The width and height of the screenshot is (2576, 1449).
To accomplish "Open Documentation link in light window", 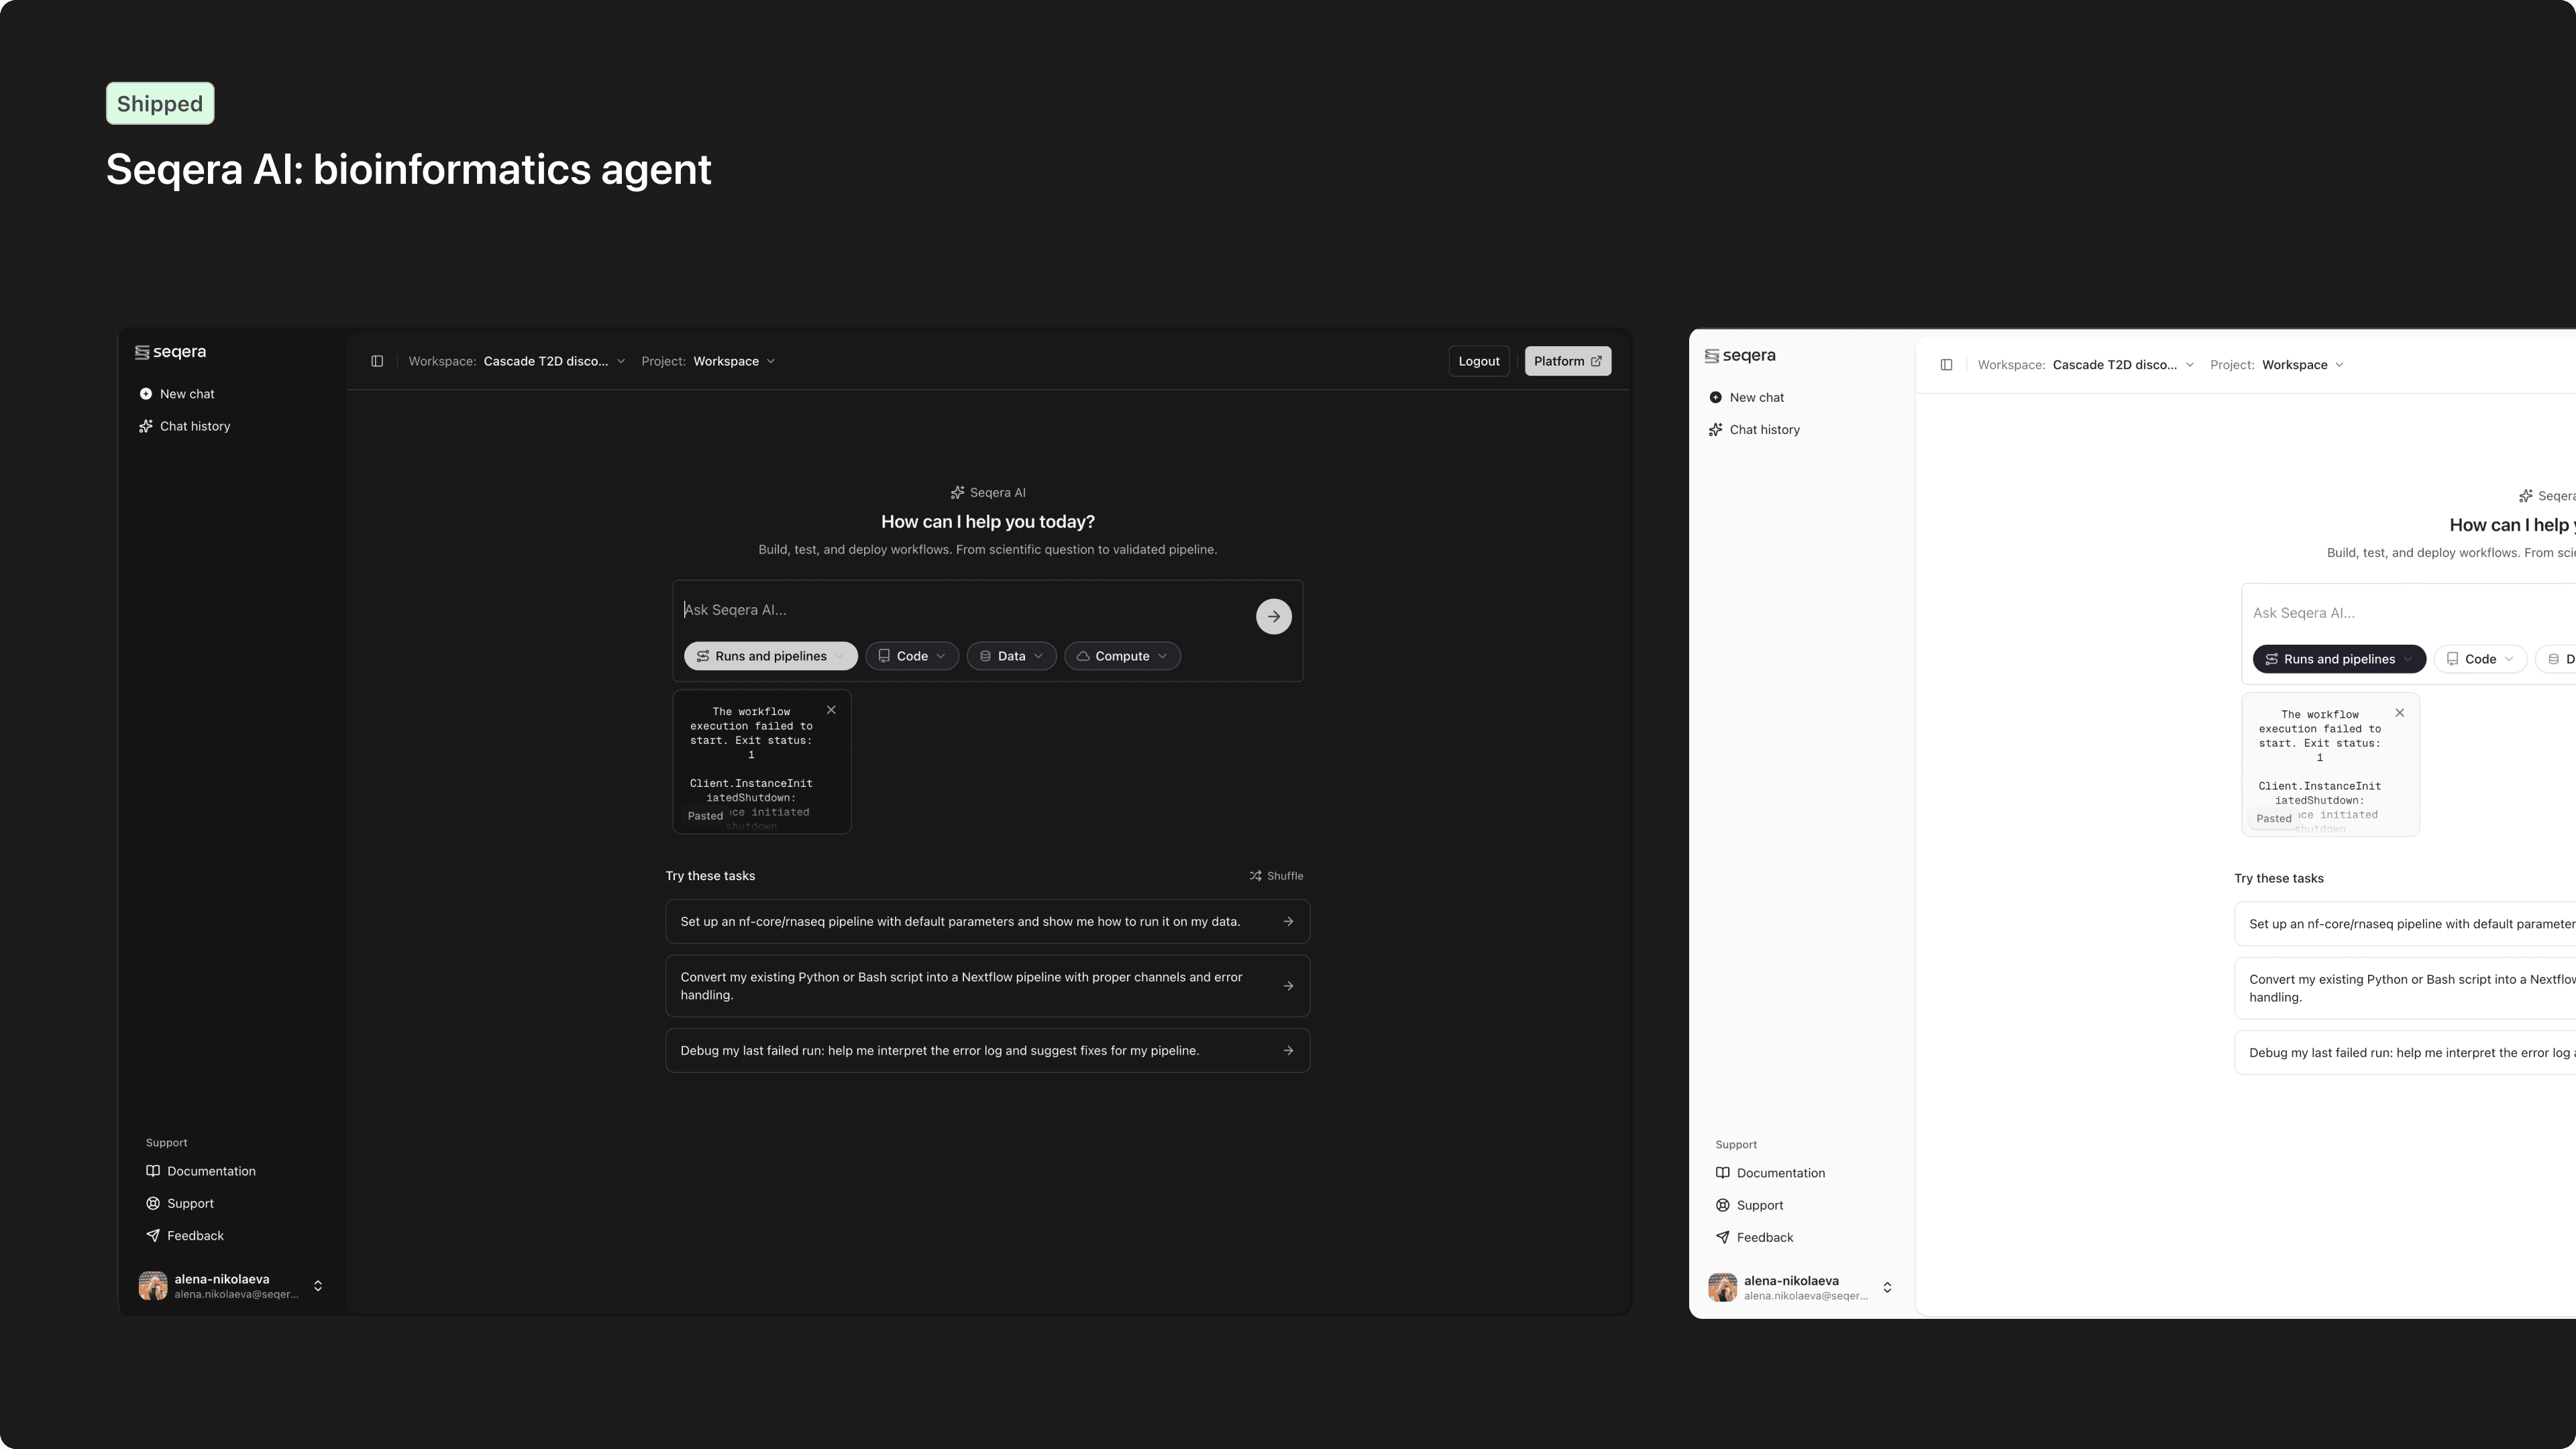I will coord(1771,1173).
